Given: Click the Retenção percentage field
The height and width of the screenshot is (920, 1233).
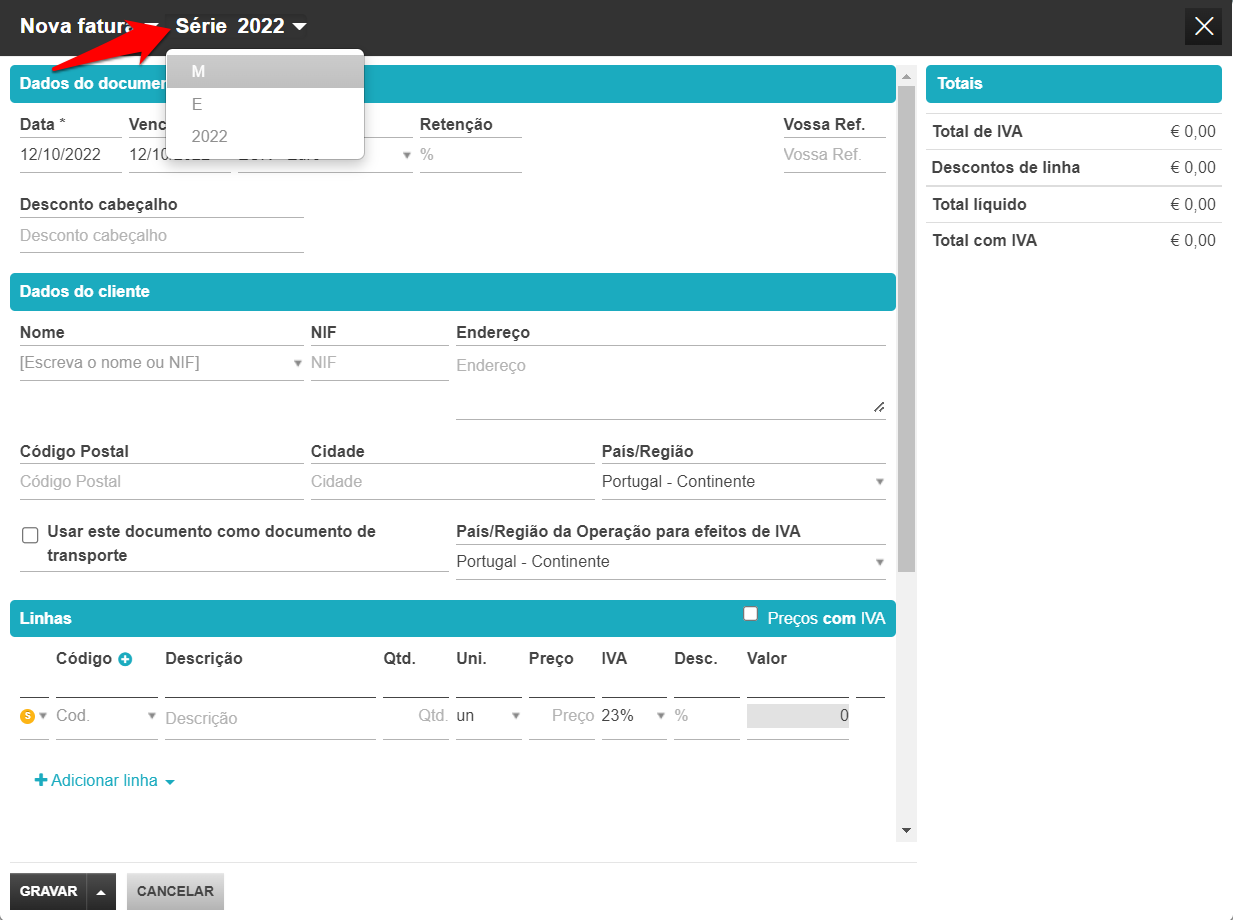Looking at the screenshot, I should tap(471, 155).
